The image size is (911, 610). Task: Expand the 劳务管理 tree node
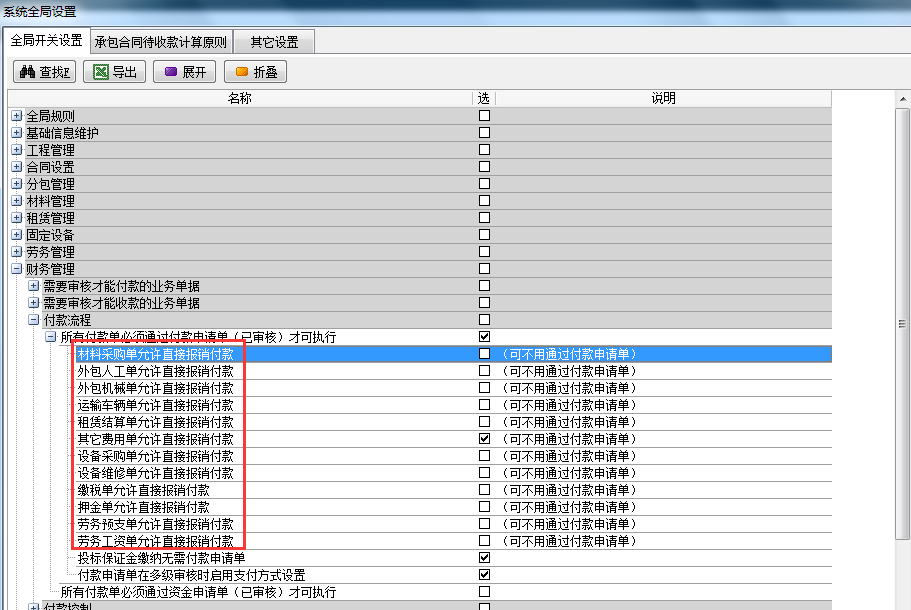click(15, 251)
